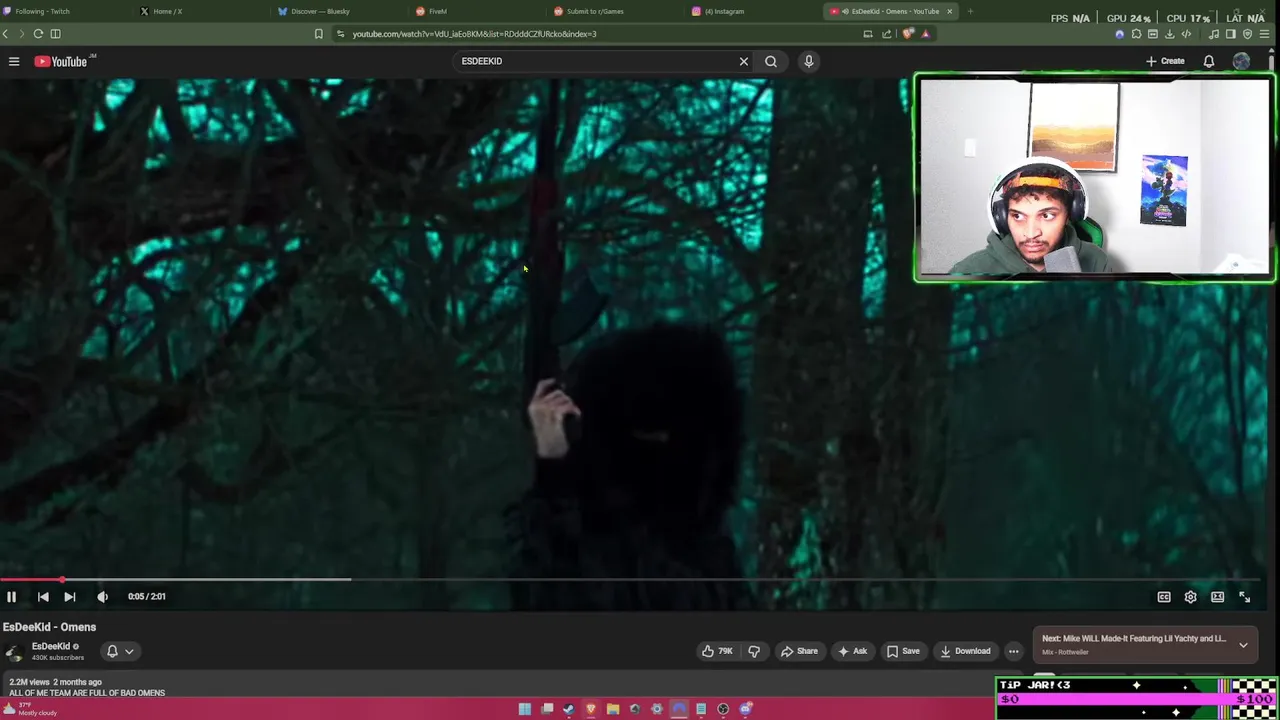Share page via address bar icon
The width and height of the screenshot is (1280, 720).
[x=886, y=34]
